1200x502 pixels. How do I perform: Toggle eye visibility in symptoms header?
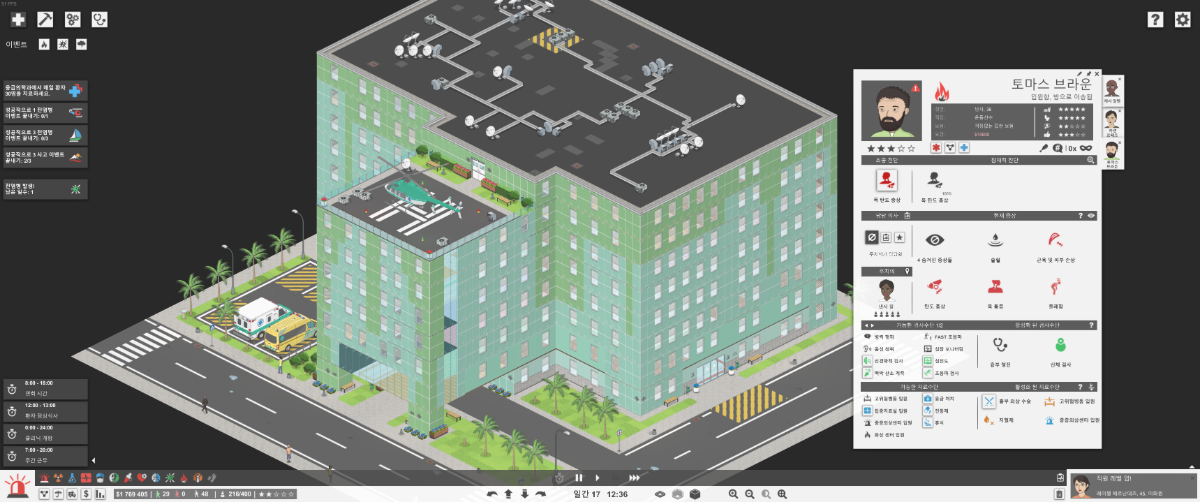pyautogui.click(x=1091, y=215)
